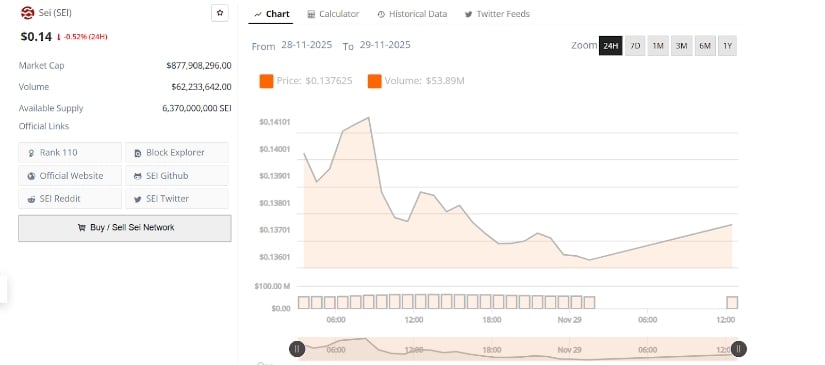Click the red 24H price-down arrow
Image resolution: width=825 pixels, height=365 pixels.
click(x=58, y=37)
